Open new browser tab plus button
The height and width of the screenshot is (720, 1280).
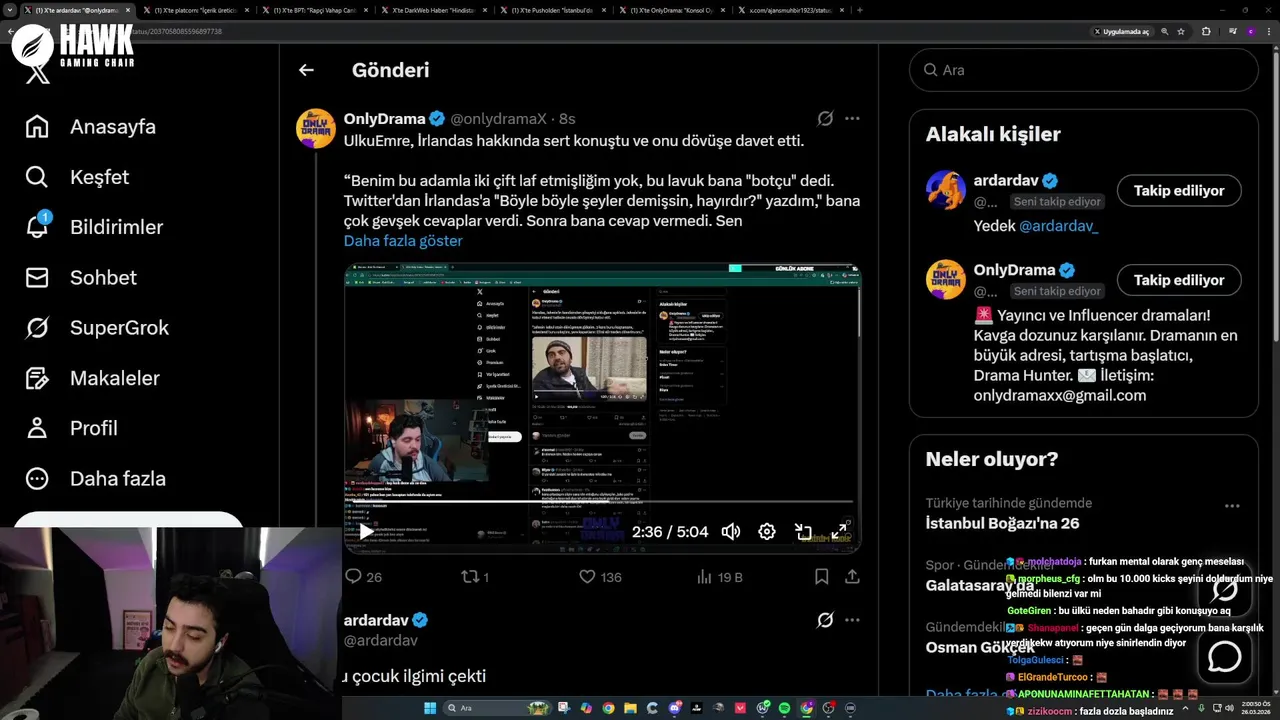(860, 10)
